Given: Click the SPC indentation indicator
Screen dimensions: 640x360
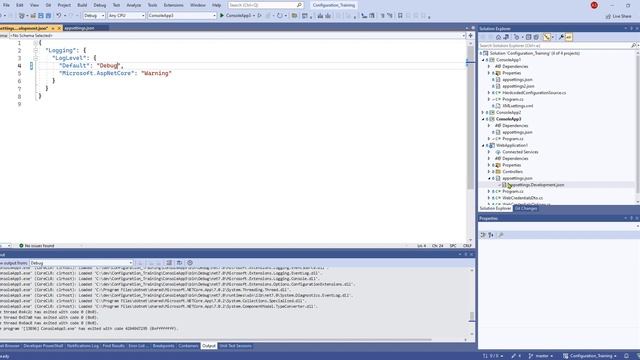Looking at the screenshot, I should click(453, 246).
